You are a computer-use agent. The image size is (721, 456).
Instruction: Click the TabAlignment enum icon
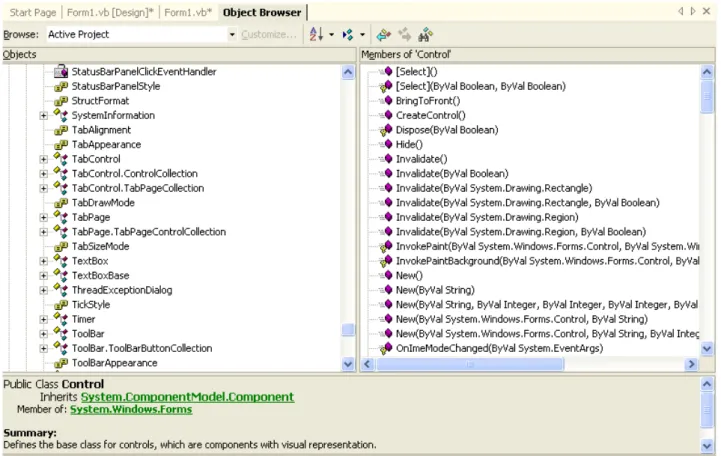point(61,130)
